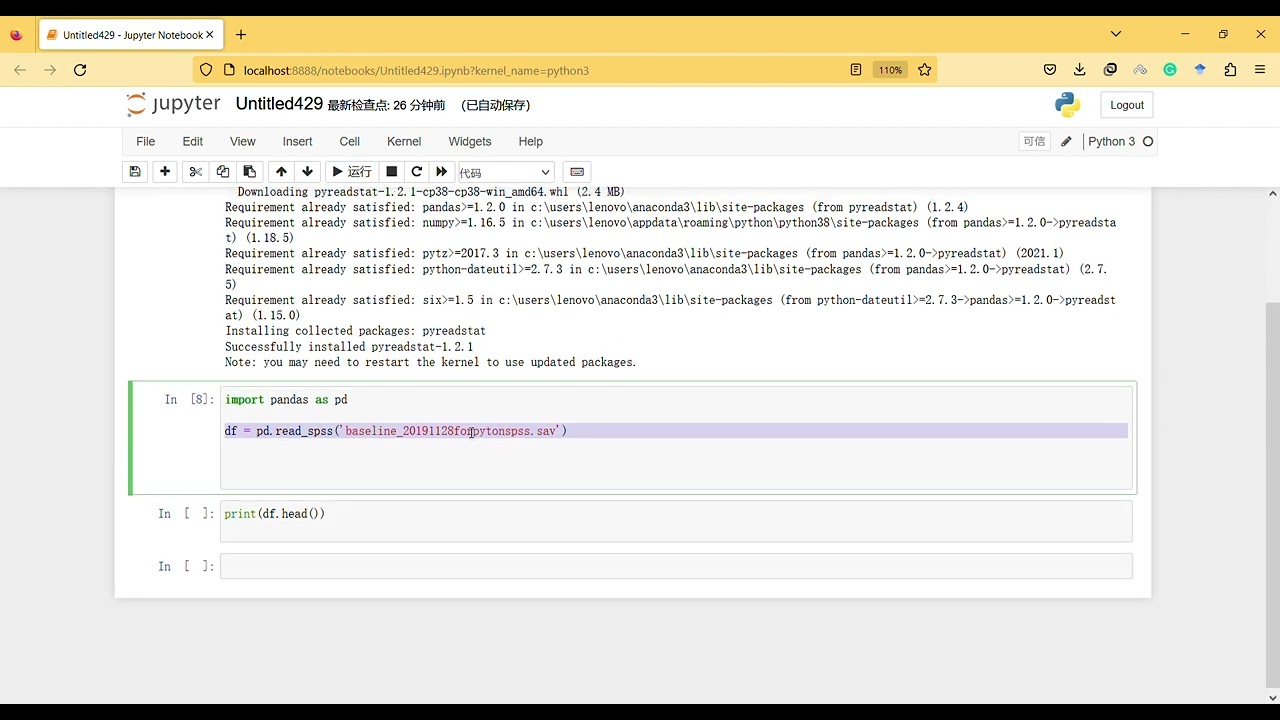Open the Widgets menu

[470, 141]
